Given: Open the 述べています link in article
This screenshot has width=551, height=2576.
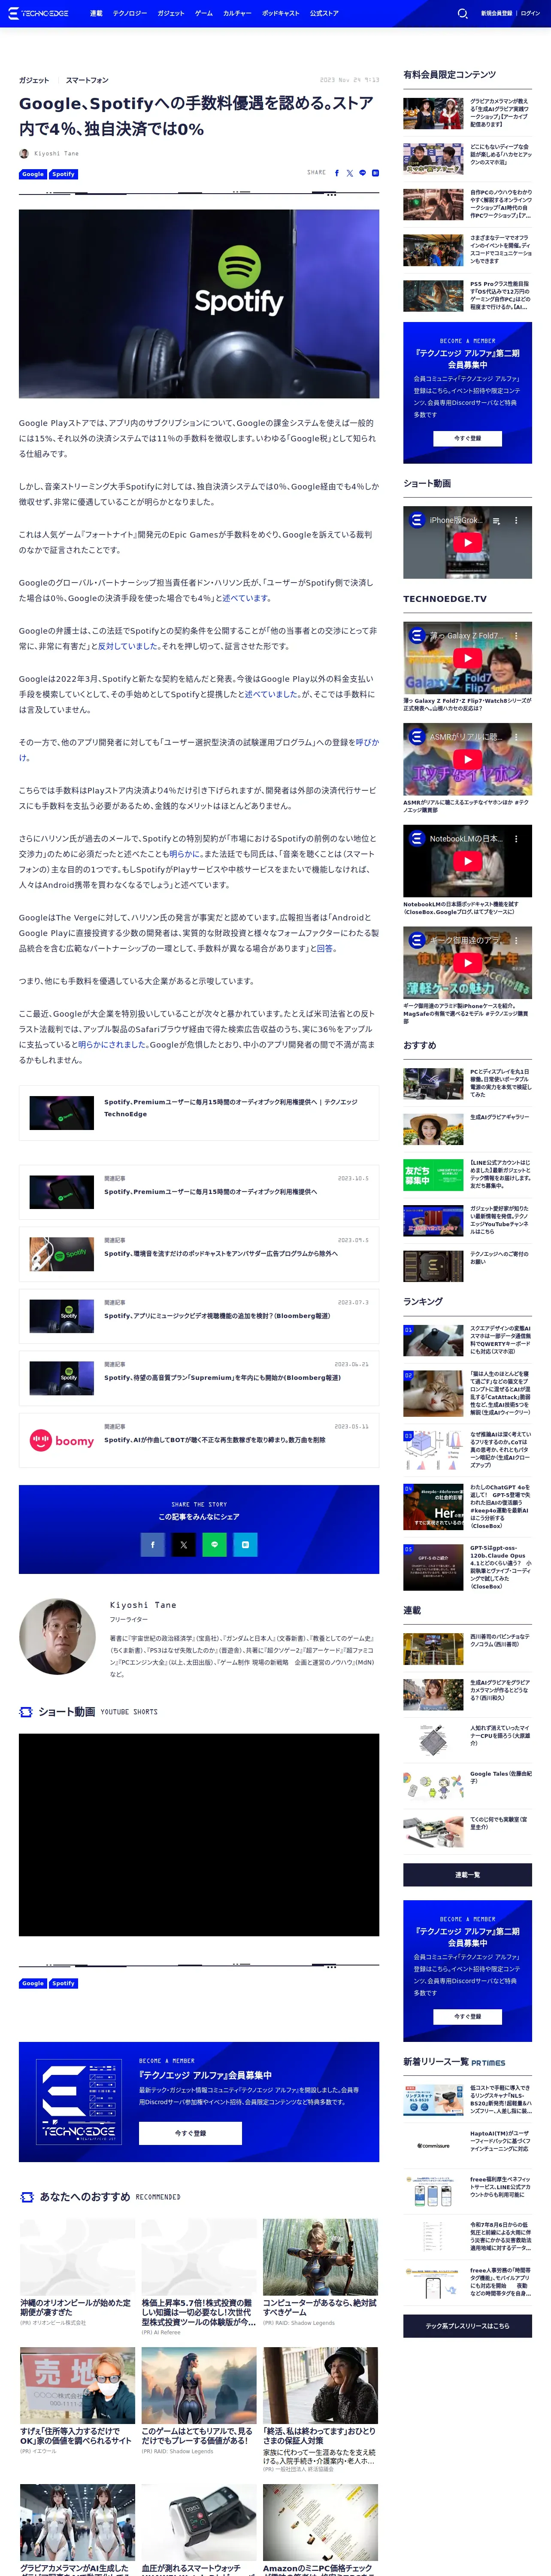Looking at the screenshot, I should (245, 598).
